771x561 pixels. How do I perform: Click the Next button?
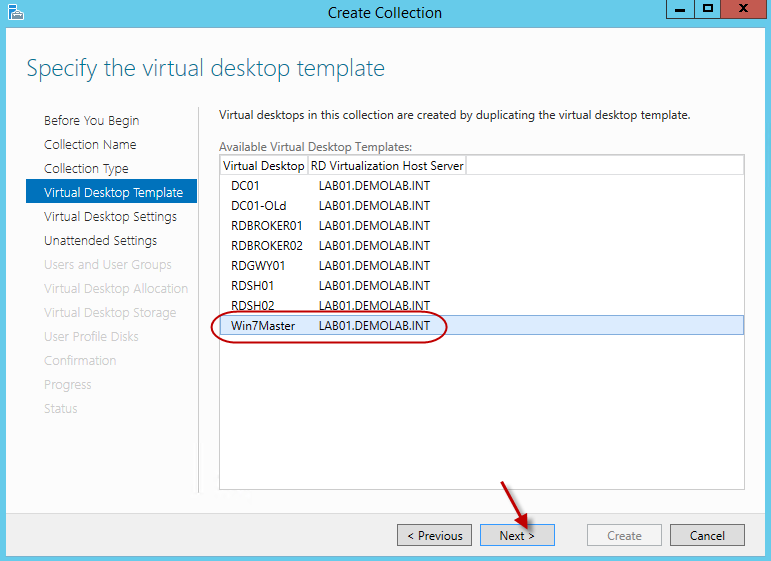517,535
